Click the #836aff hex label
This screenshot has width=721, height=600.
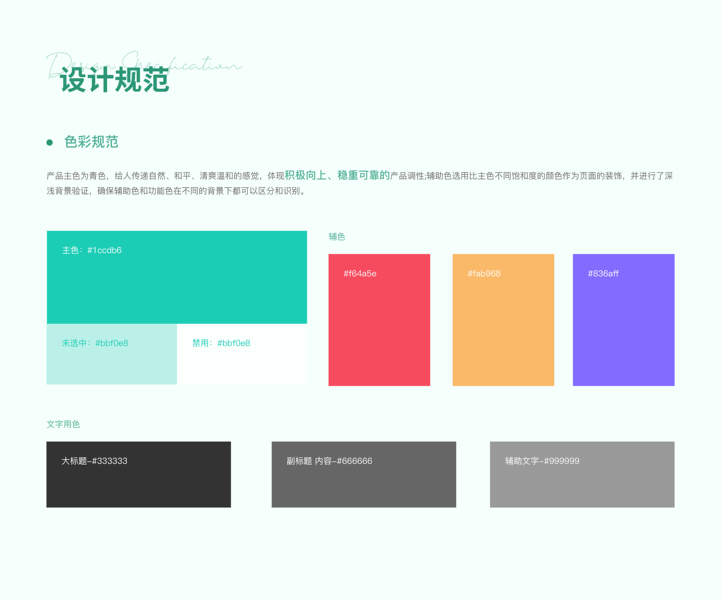[603, 274]
